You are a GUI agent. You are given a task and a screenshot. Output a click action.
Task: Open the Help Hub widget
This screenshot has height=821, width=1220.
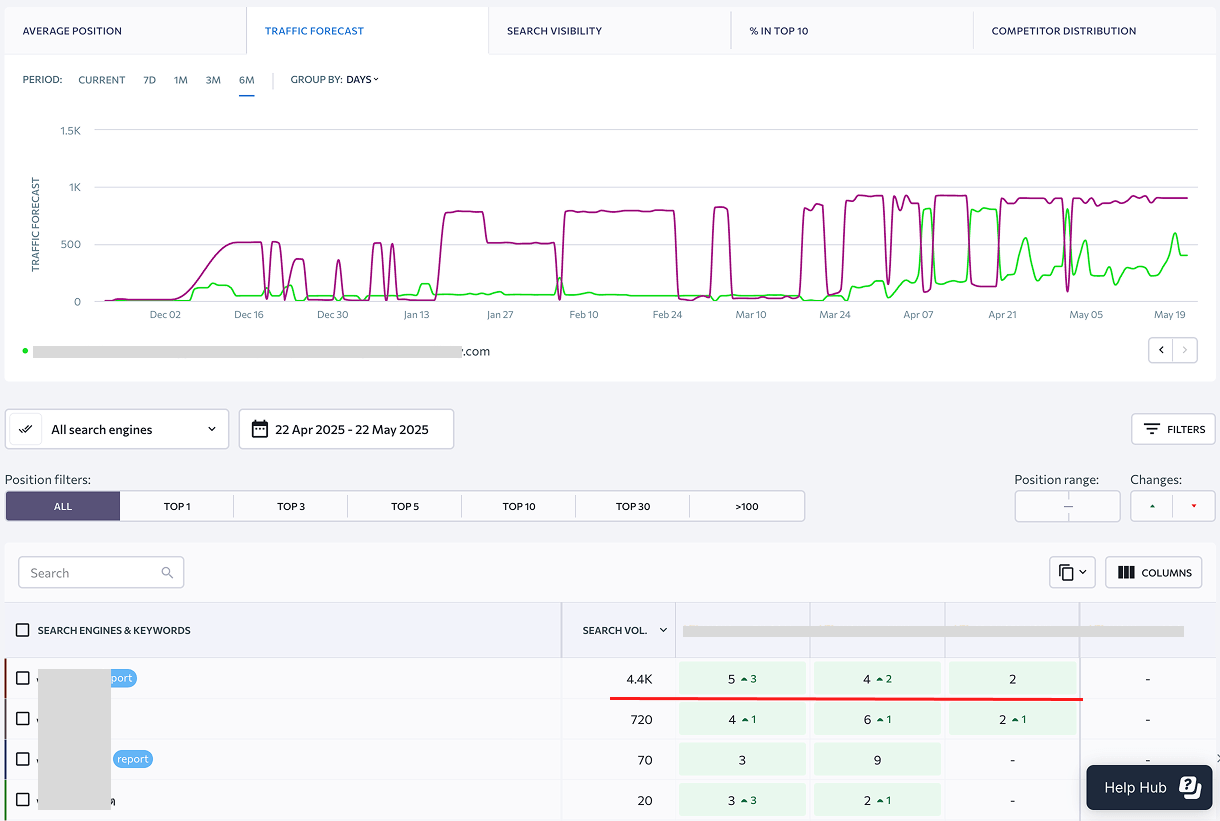[x=1149, y=787]
